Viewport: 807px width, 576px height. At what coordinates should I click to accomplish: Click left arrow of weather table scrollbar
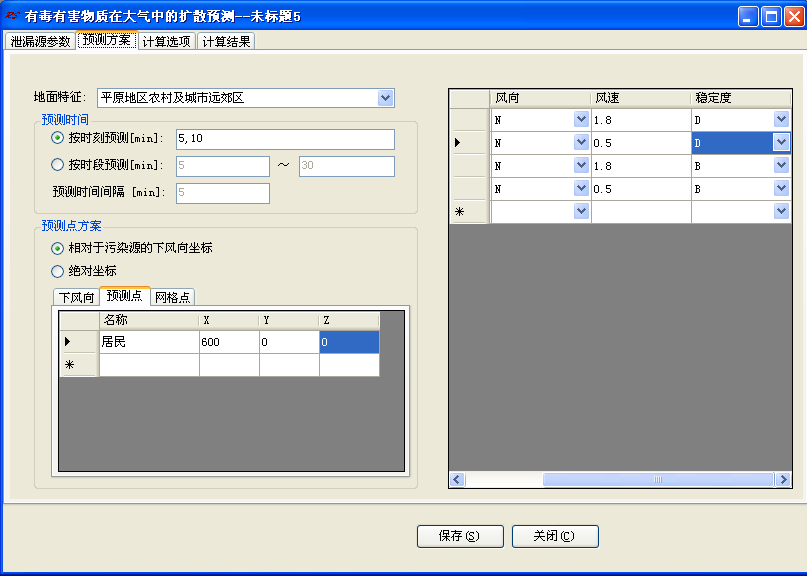click(457, 479)
